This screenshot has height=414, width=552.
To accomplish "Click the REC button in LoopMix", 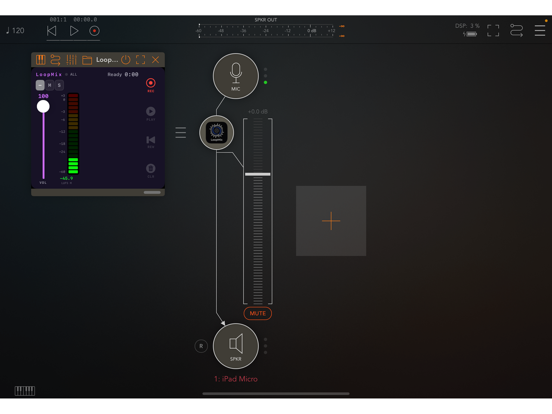I will [x=151, y=85].
